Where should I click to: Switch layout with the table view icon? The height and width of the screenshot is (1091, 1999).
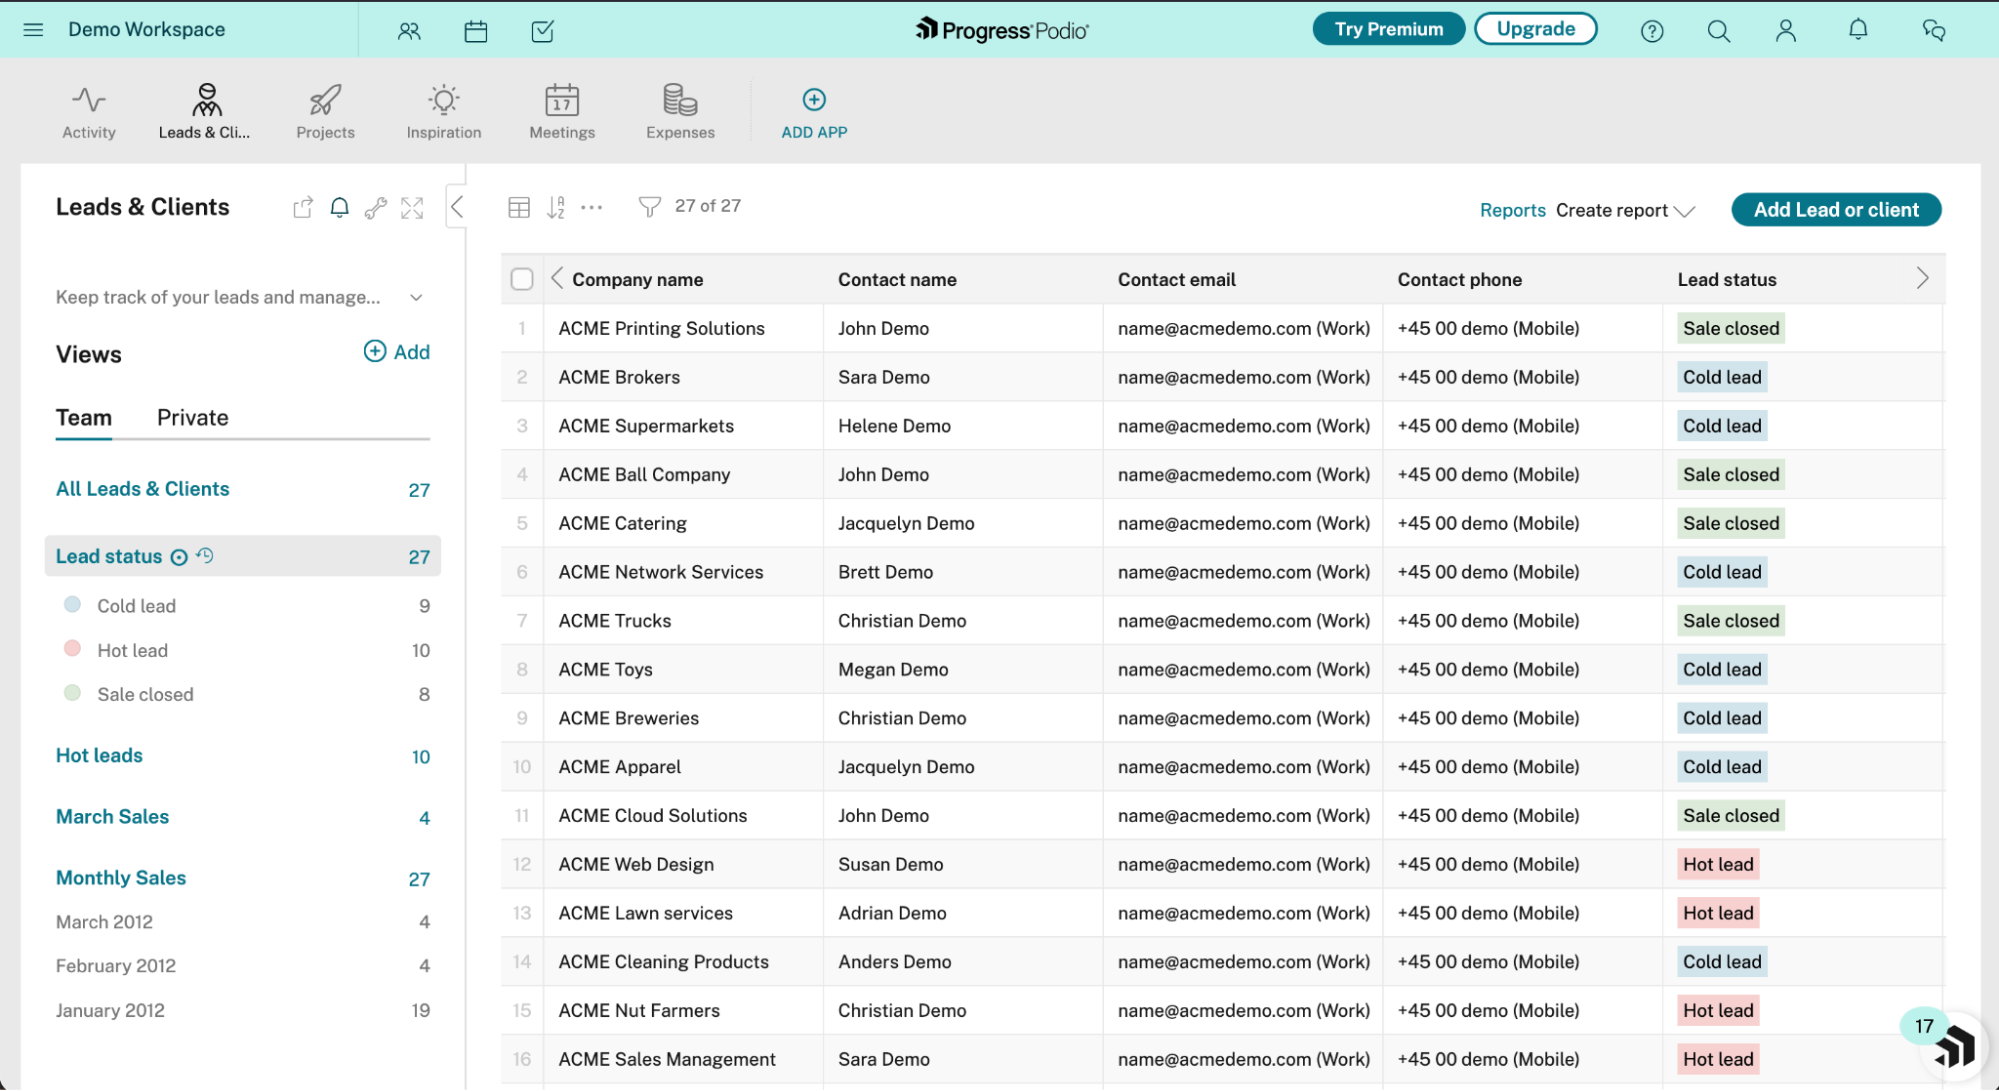[x=519, y=207]
